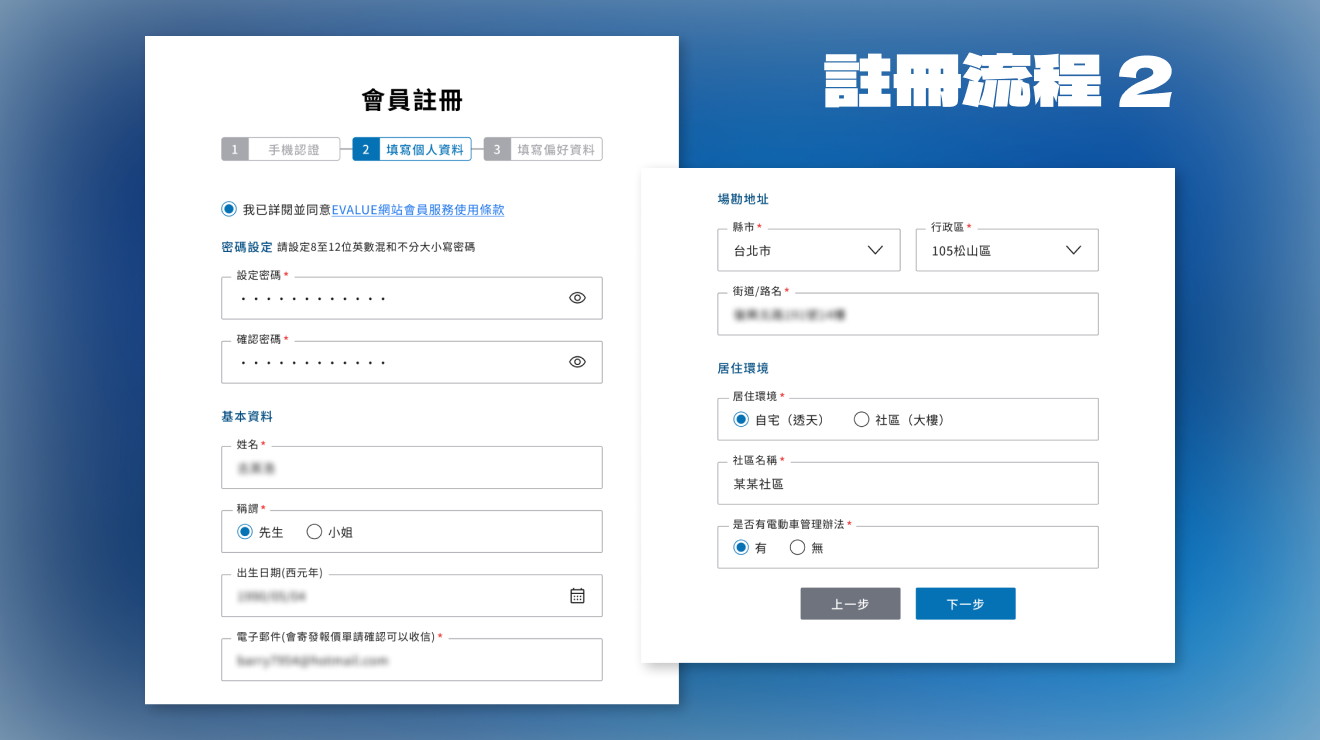Click the 電子郵件 input field
Image resolution: width=1320 pixels, height=740 pixels.
click(x=412, y=660)
